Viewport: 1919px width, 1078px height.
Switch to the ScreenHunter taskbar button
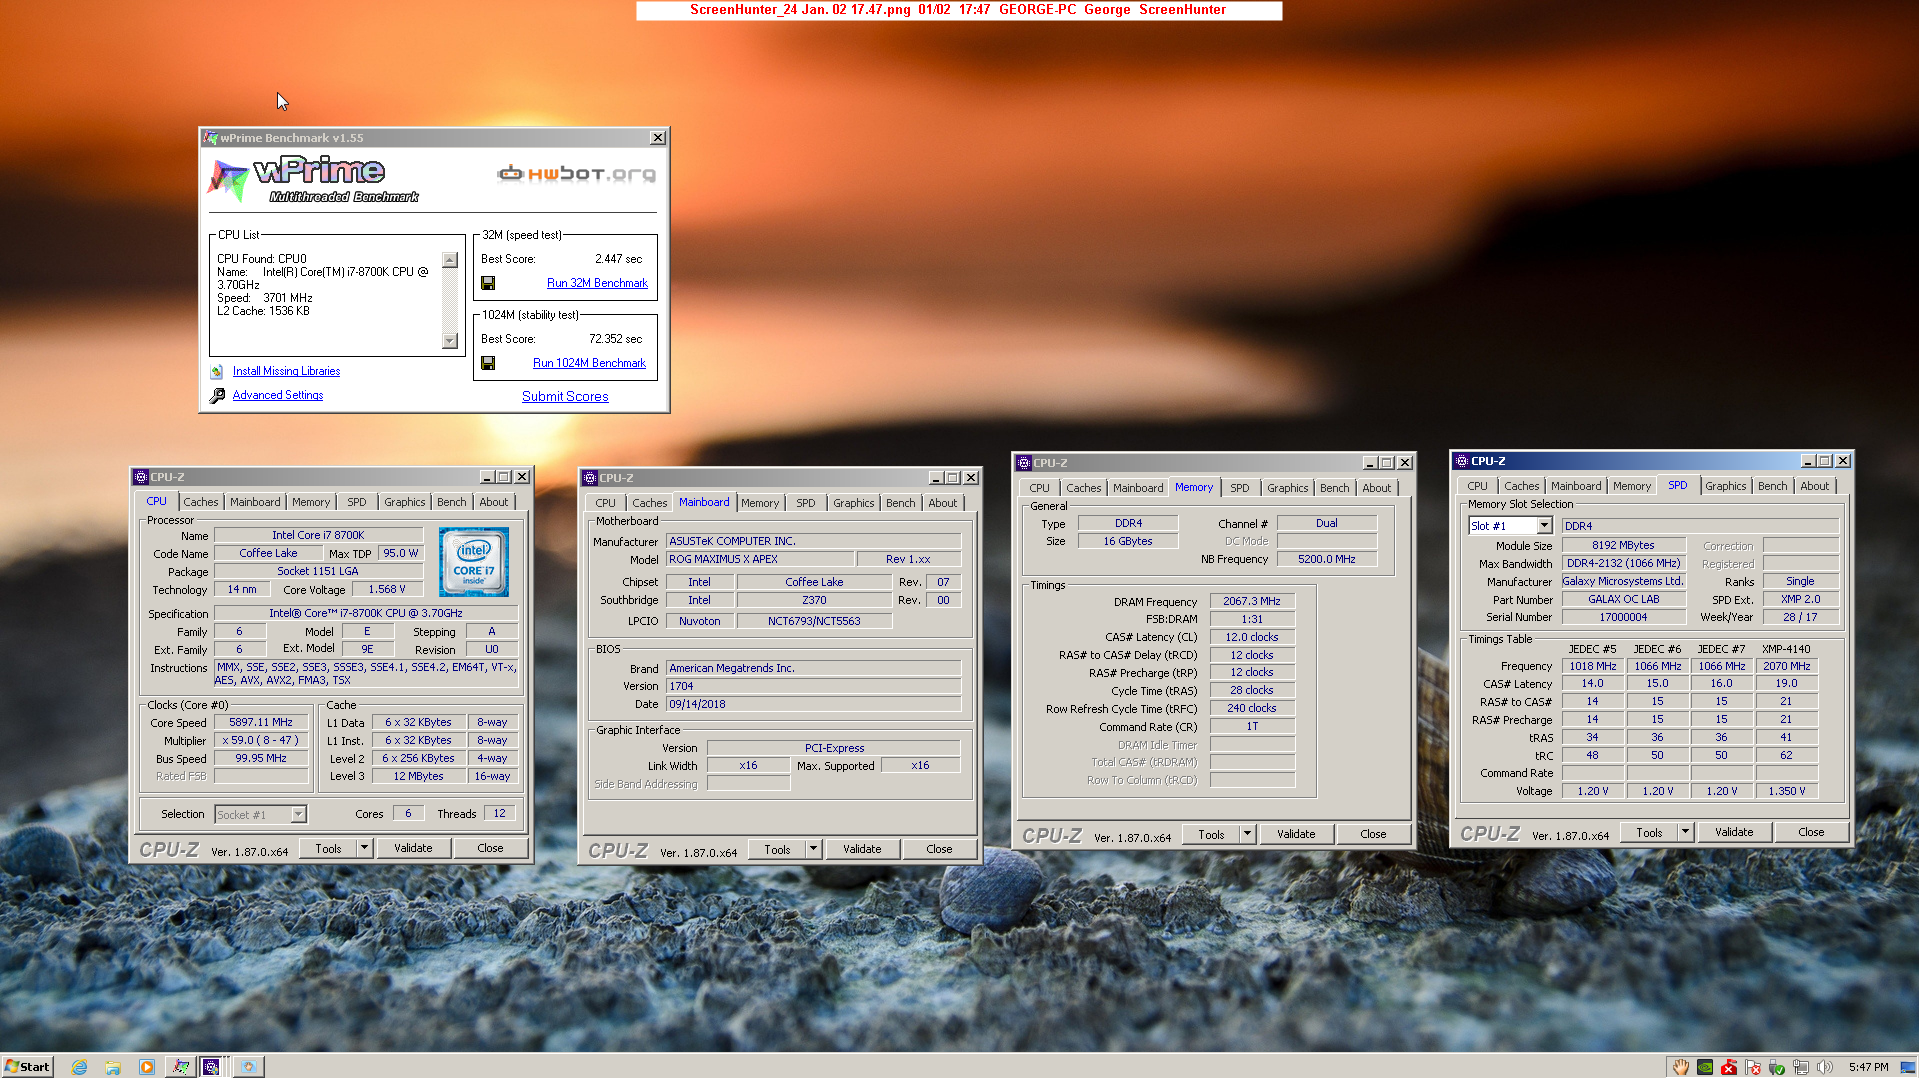coord(248,1067)
